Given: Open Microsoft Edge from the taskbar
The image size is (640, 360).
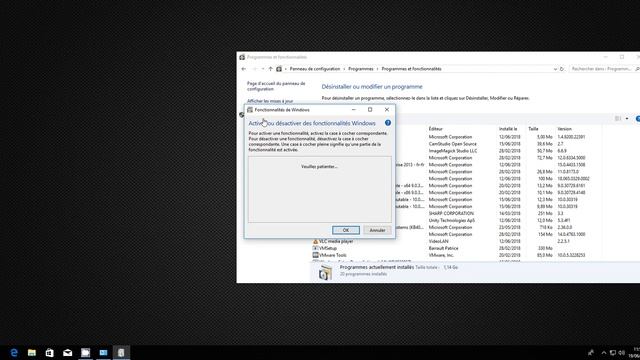Looking at the screenshot, I should point(14,353).
